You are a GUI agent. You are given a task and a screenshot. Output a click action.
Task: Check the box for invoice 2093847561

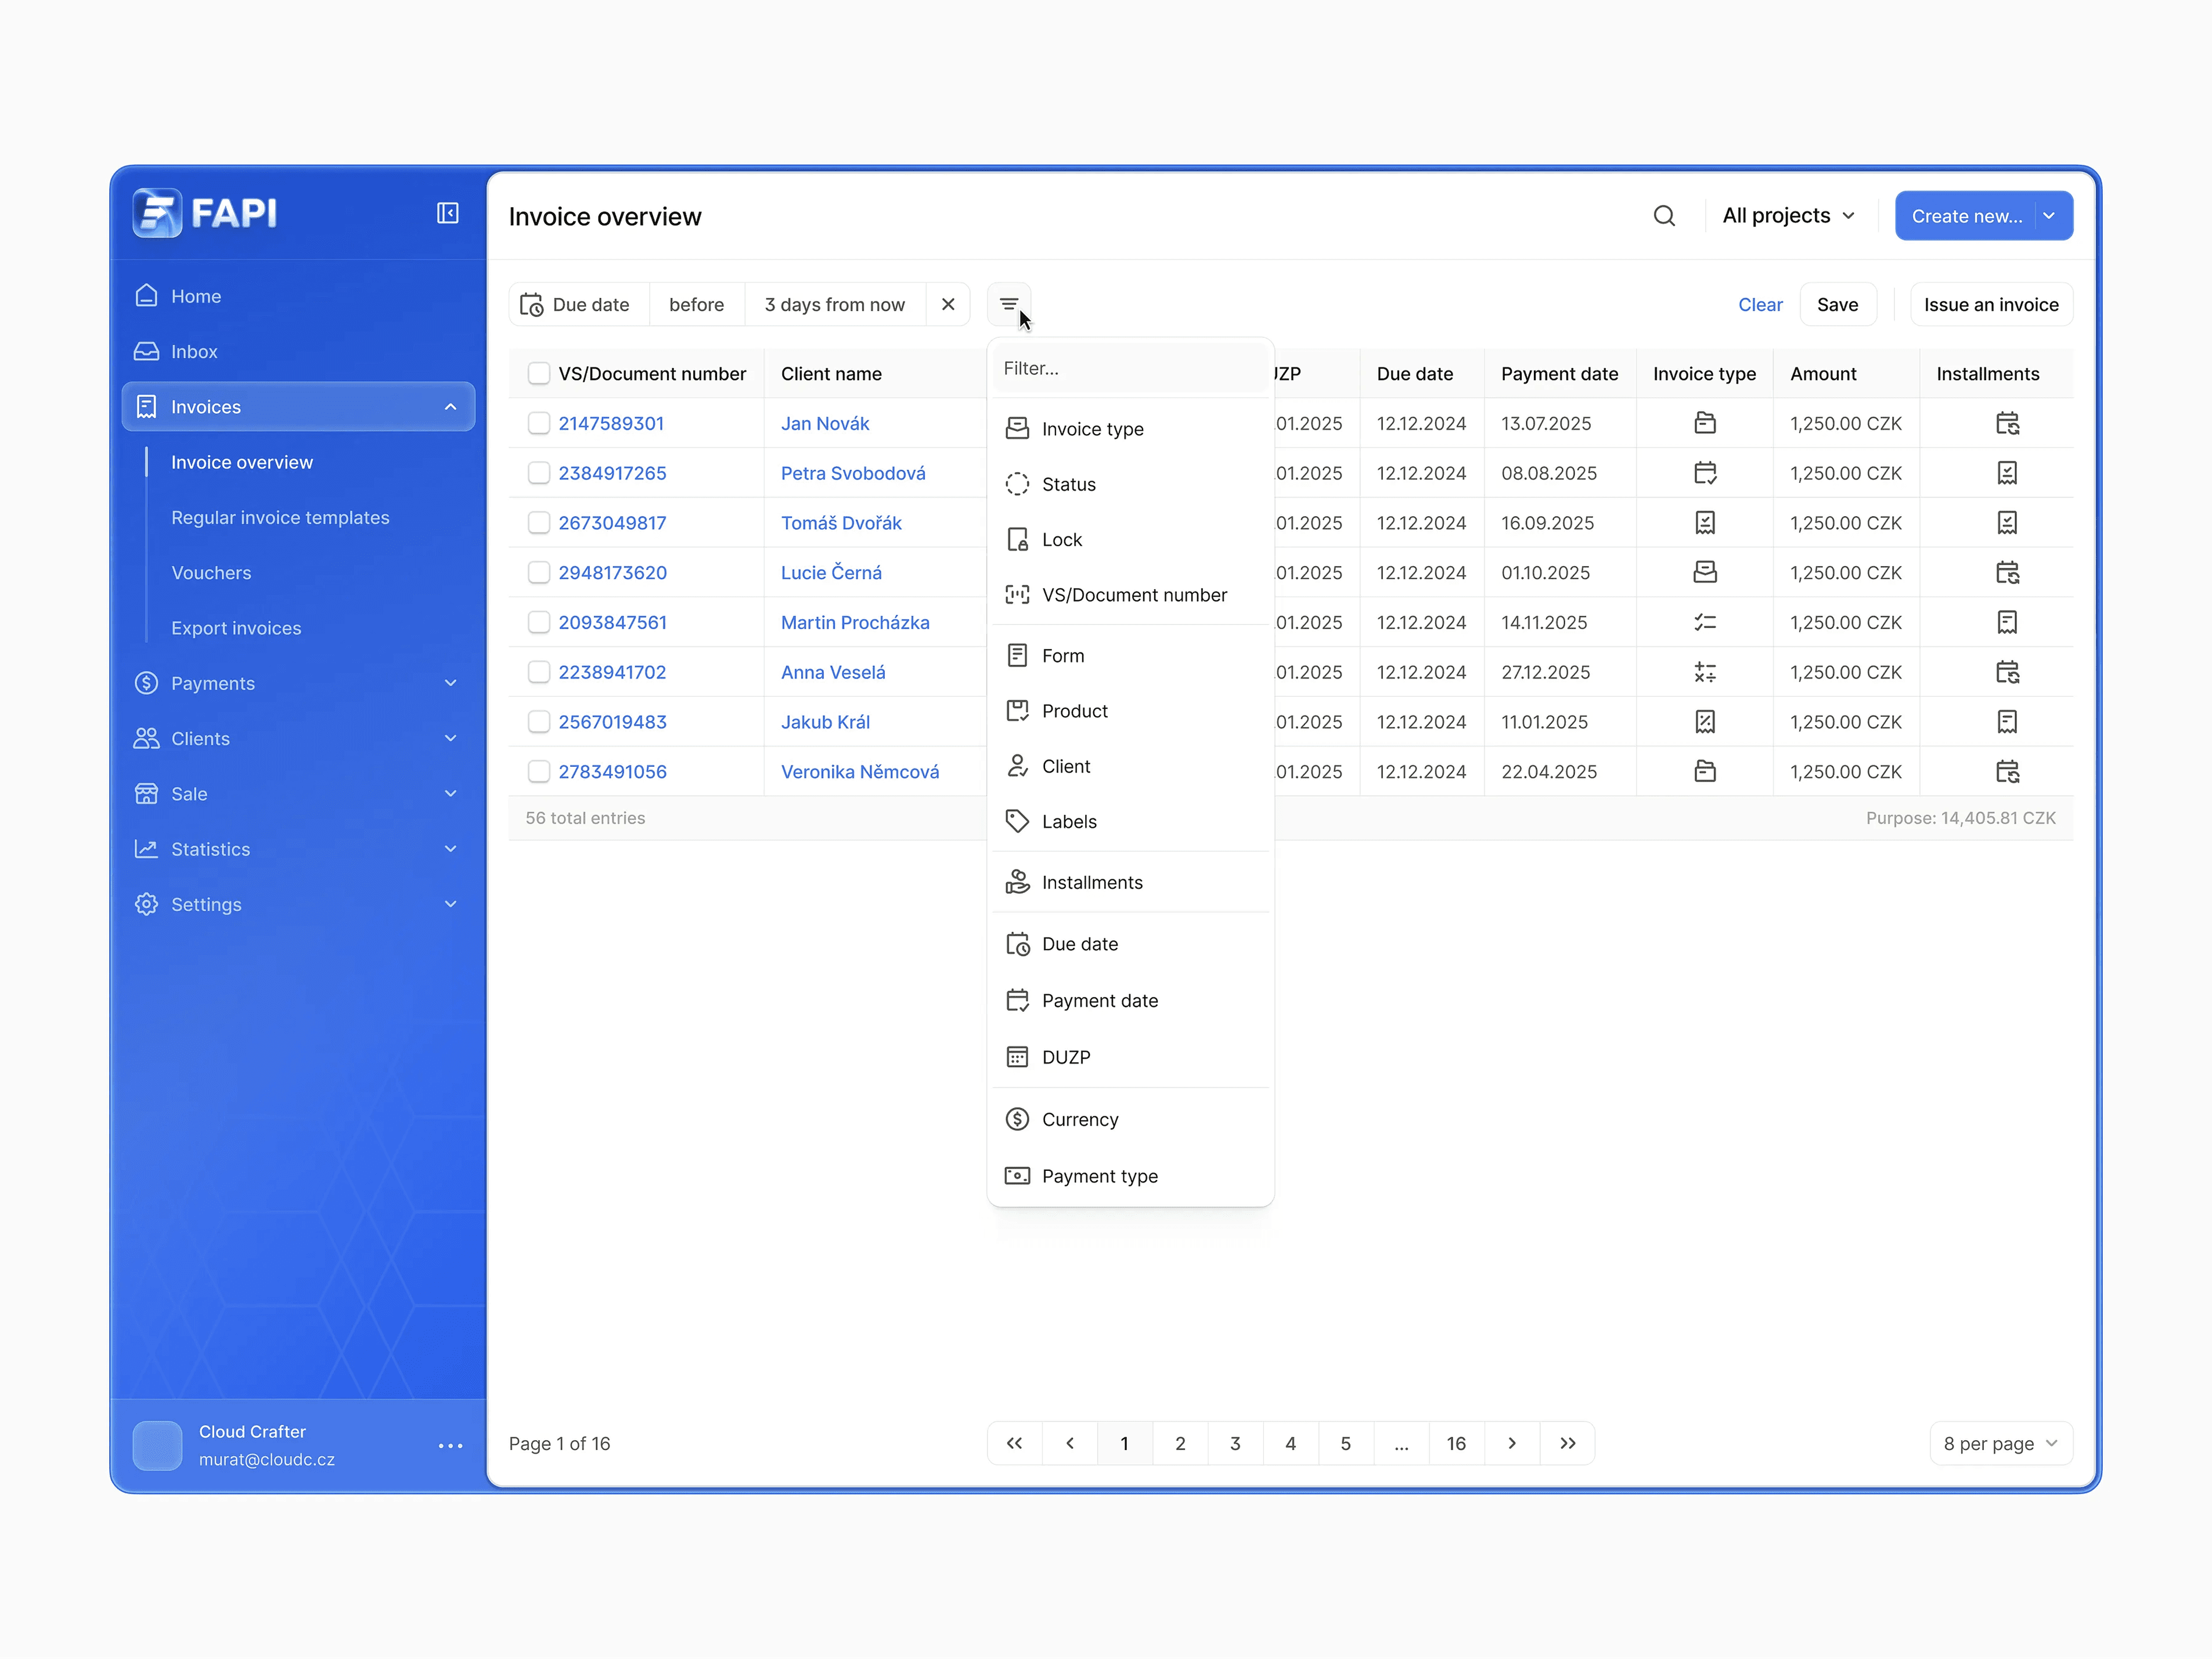(x=538, y=622)
